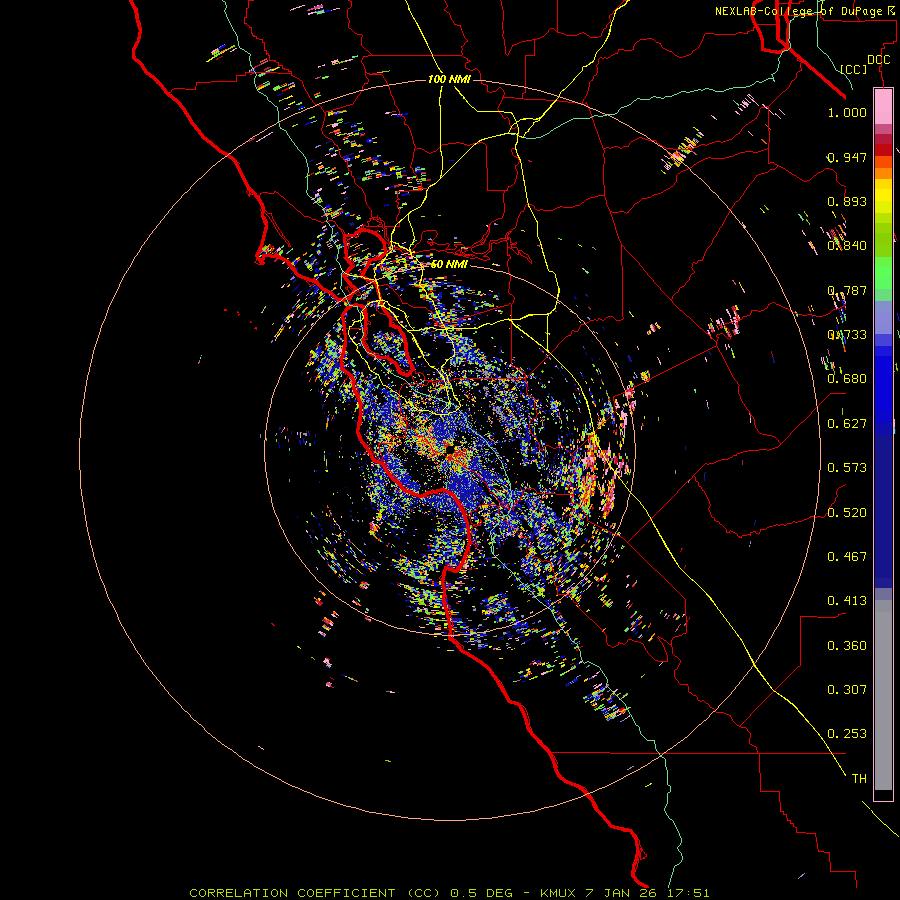
Task: Click the 50 NMI range ring label
Action: 449,264
